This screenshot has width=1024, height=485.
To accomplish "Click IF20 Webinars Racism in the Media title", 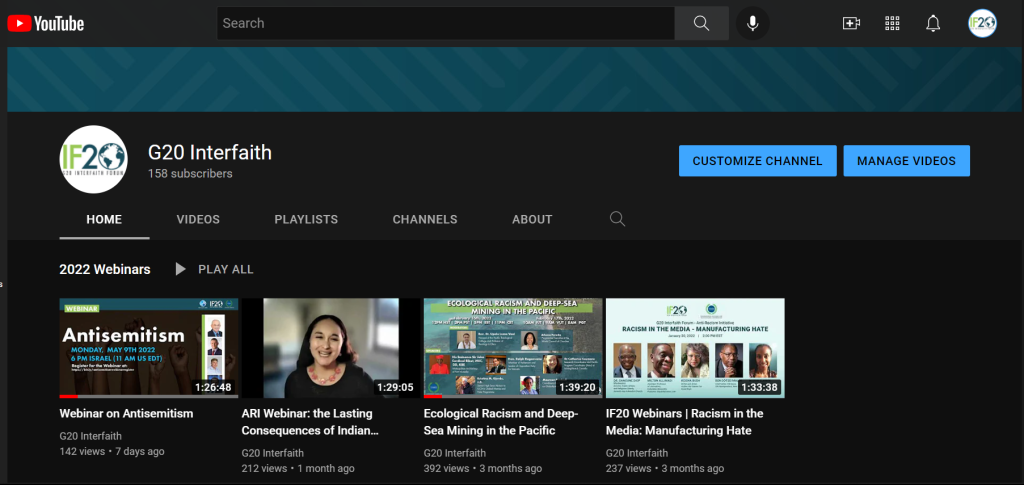I will tap(684, 422).
